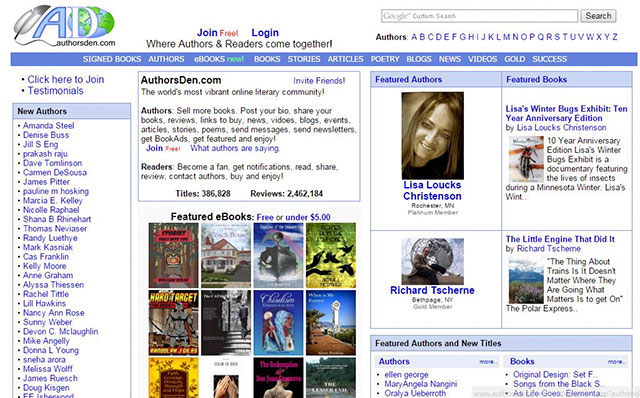The width and height of the screenshot is (640, 398).
Task: Open The Little Engine That Did It cover
Action: (x=526, y=280)
